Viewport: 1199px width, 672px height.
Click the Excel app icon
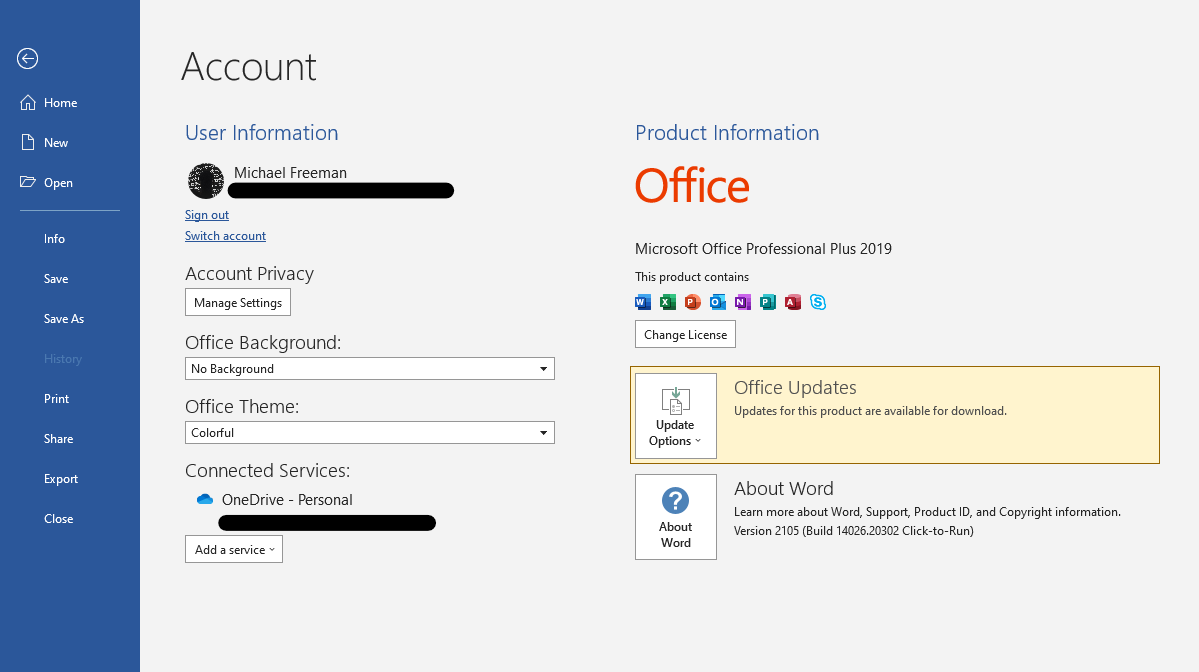click(x=668, y=302)
